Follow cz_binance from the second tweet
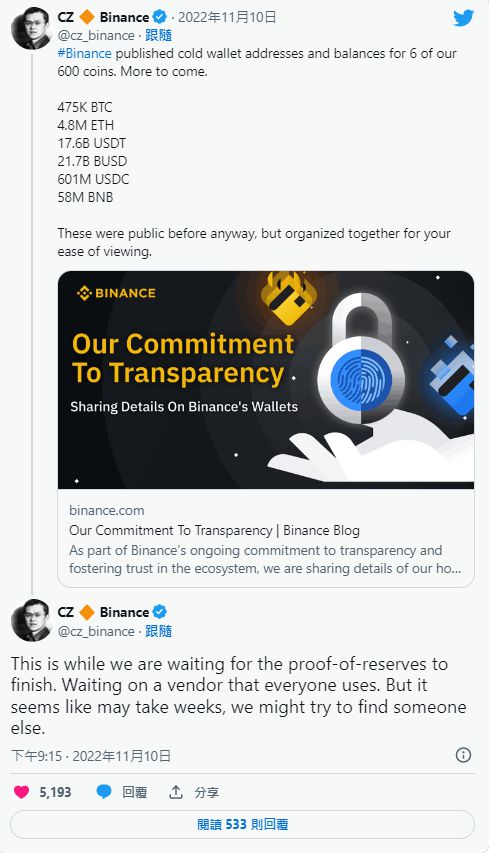 (159, 631)
